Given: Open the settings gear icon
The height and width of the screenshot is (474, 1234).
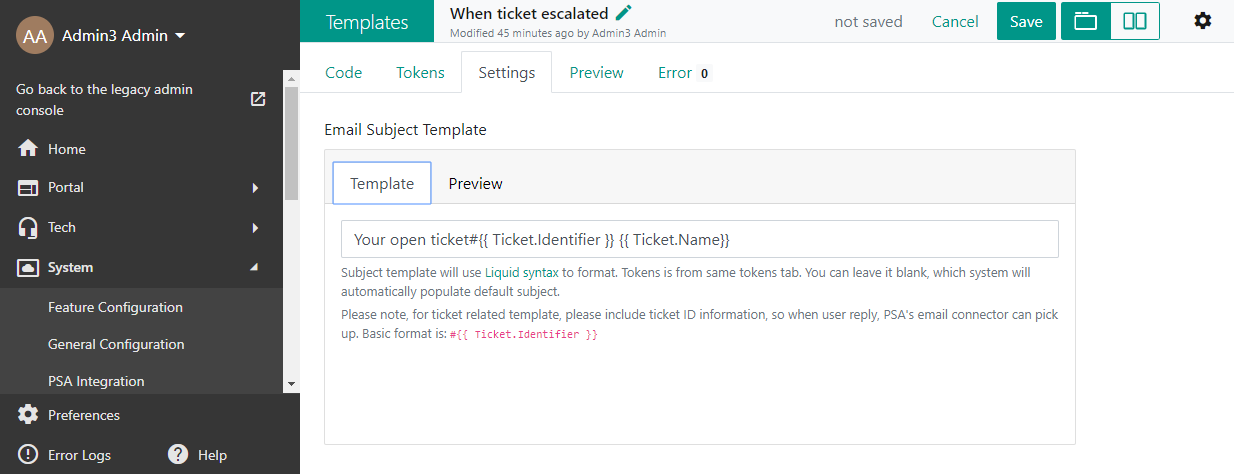Looking at the screenshot, I should (1203, 21).
